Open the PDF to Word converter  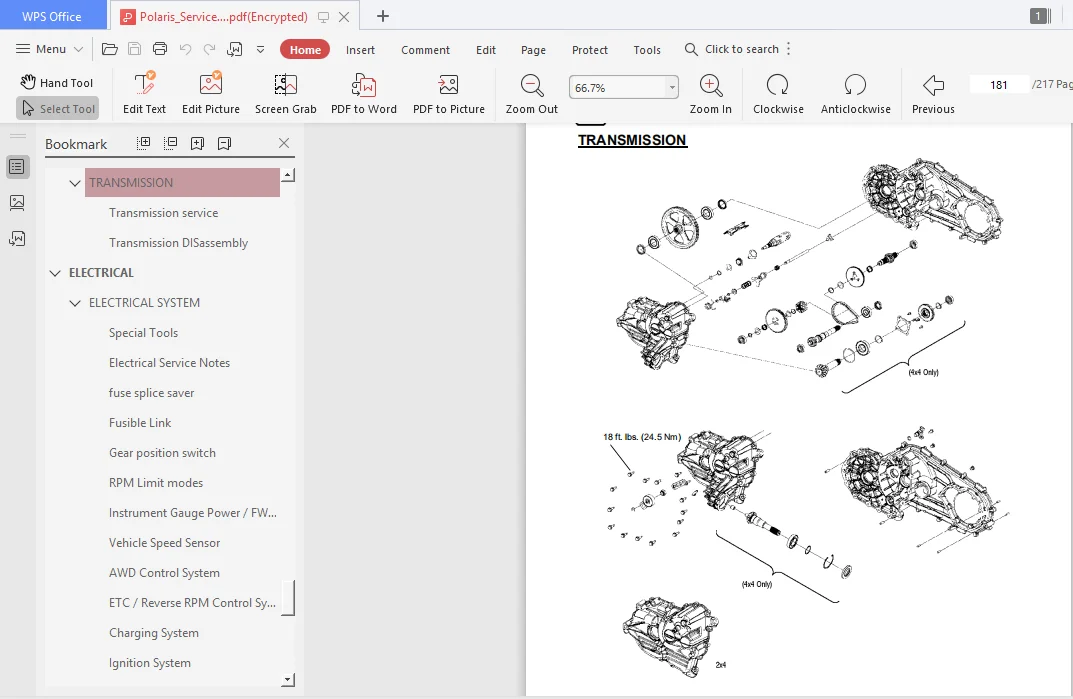click(x=363, y=94)
